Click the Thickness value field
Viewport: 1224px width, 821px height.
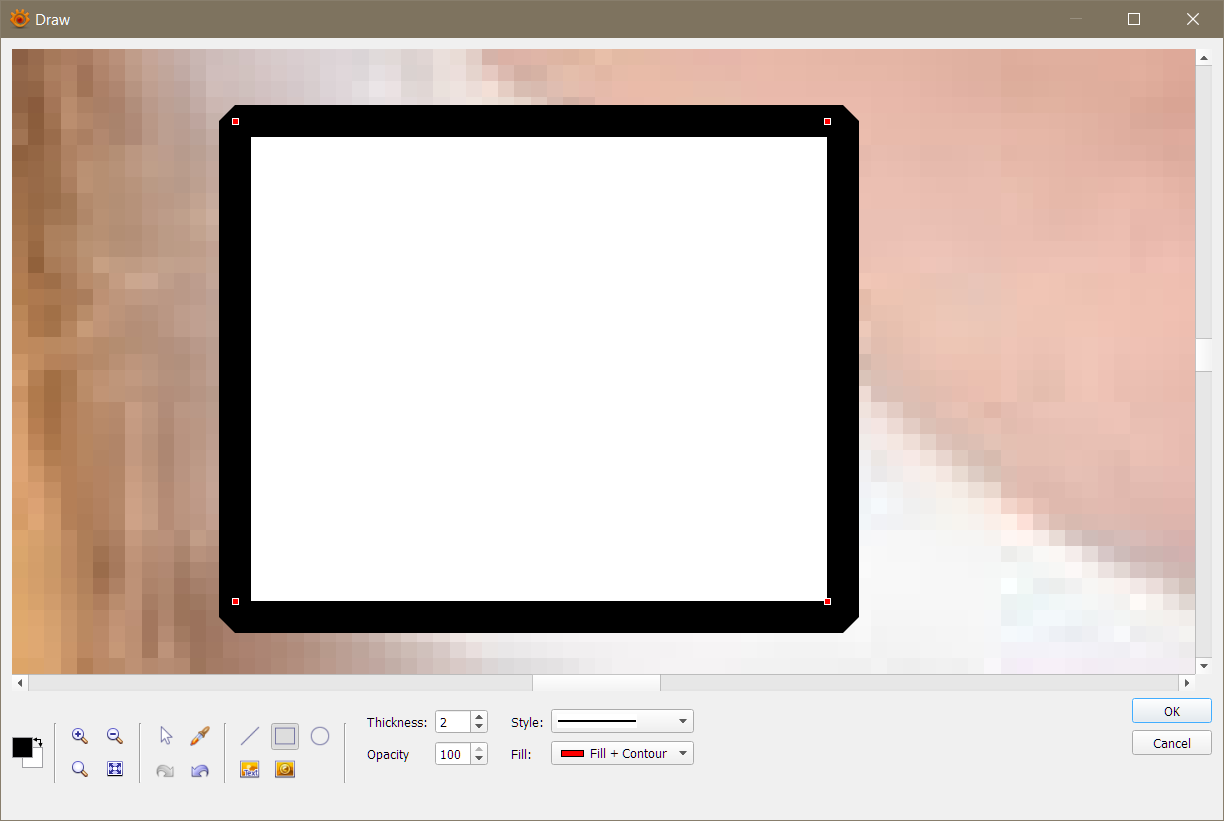[x=453, y=721]
